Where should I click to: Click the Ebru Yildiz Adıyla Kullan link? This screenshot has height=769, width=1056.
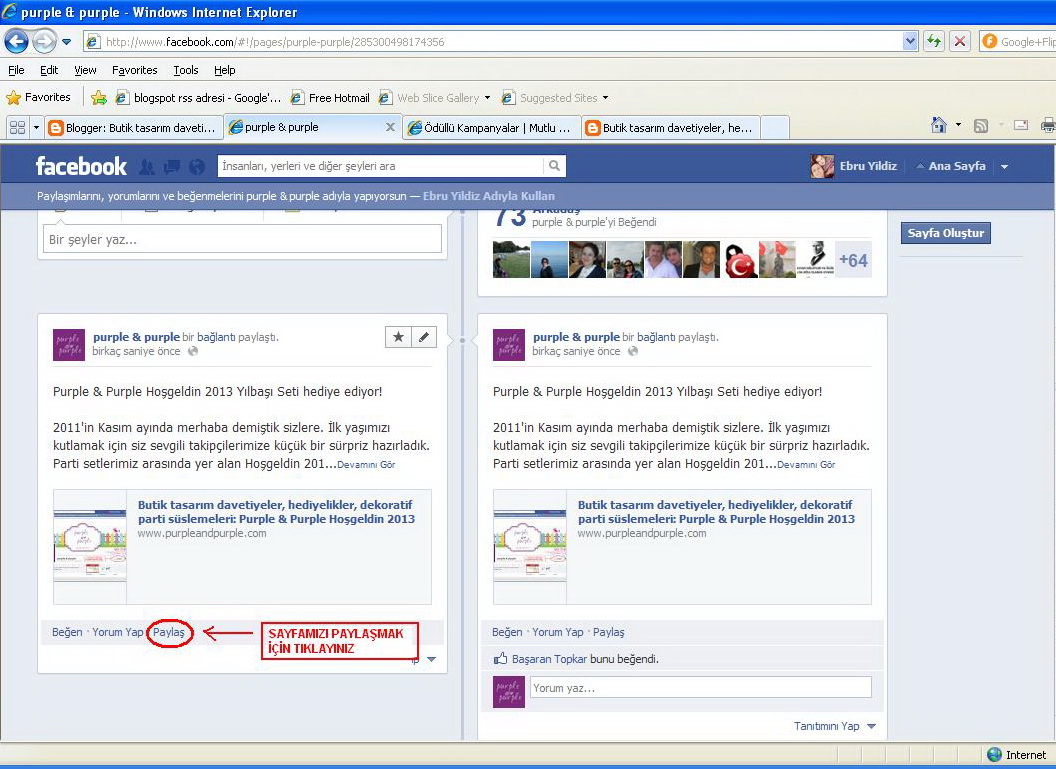[489, 196]
